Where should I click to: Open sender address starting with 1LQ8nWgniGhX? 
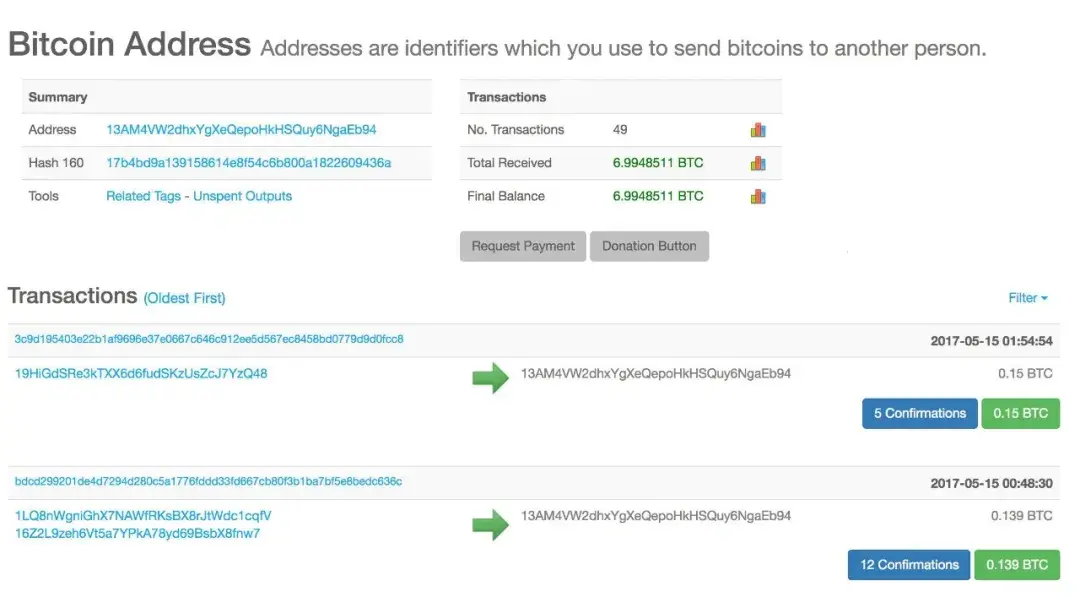pyautogui.click(x=143, y=516)
